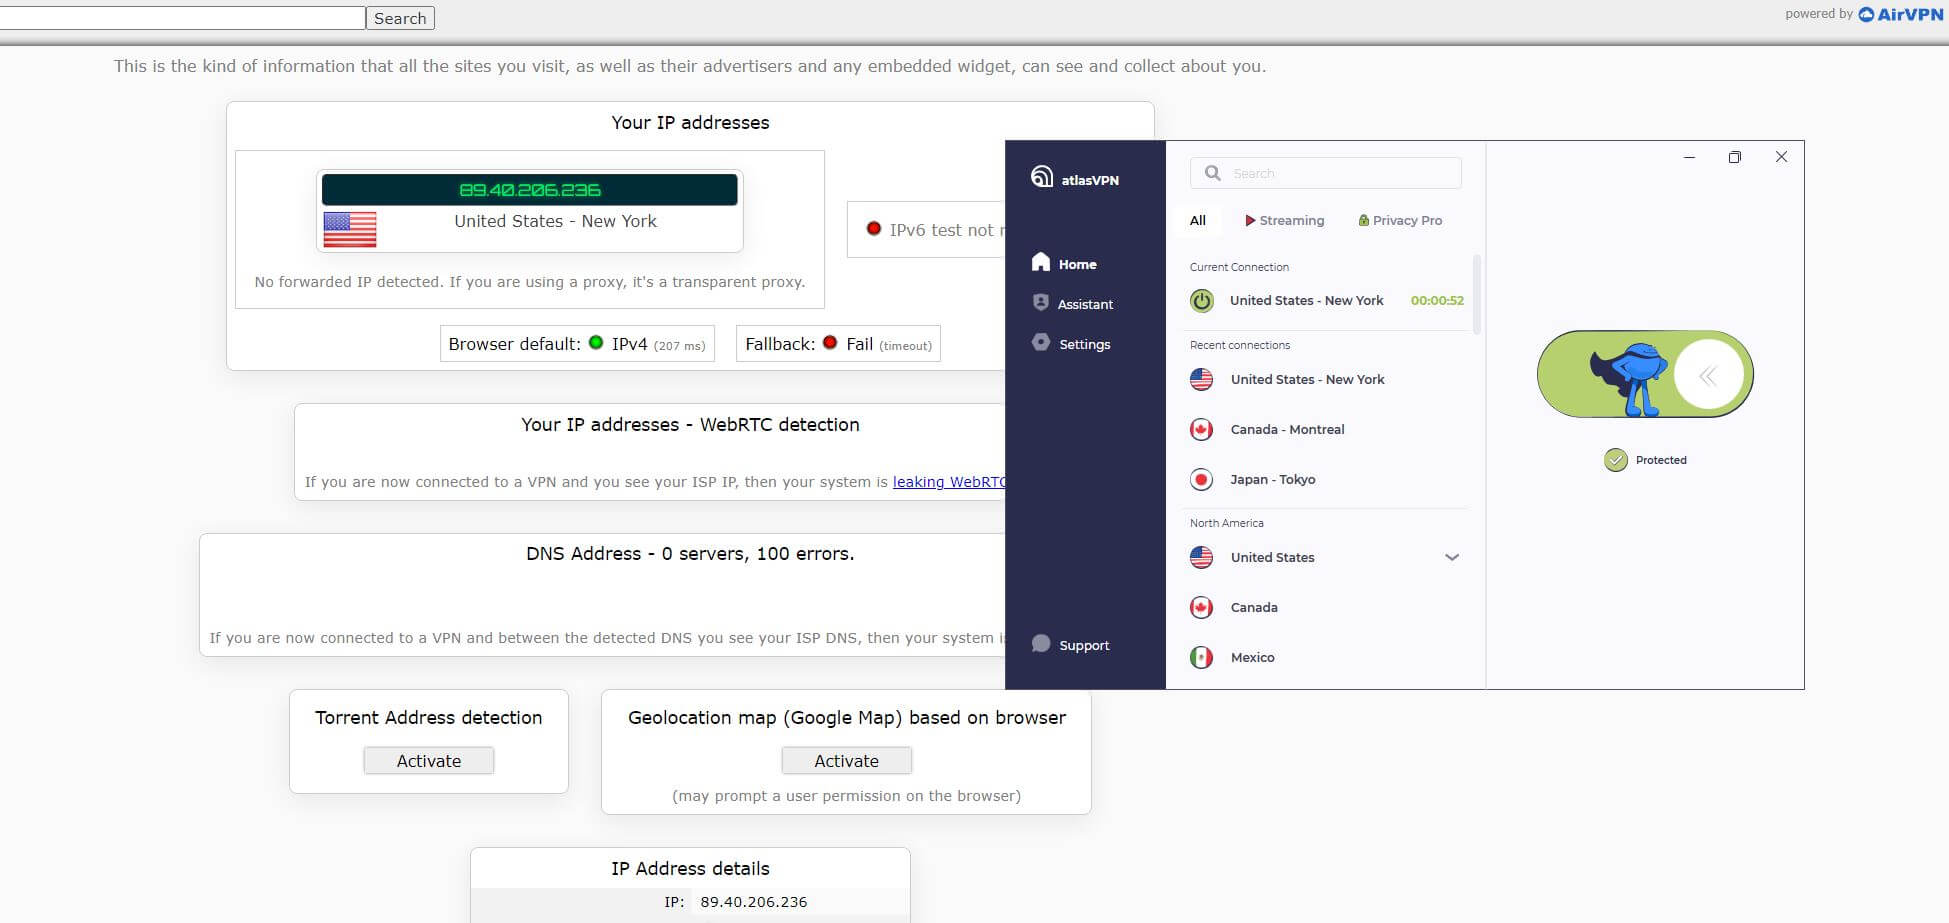Open the Assistant section in atlasVPN
This screenshot has width=1949, height=923.
click(x=1072, y=303)
